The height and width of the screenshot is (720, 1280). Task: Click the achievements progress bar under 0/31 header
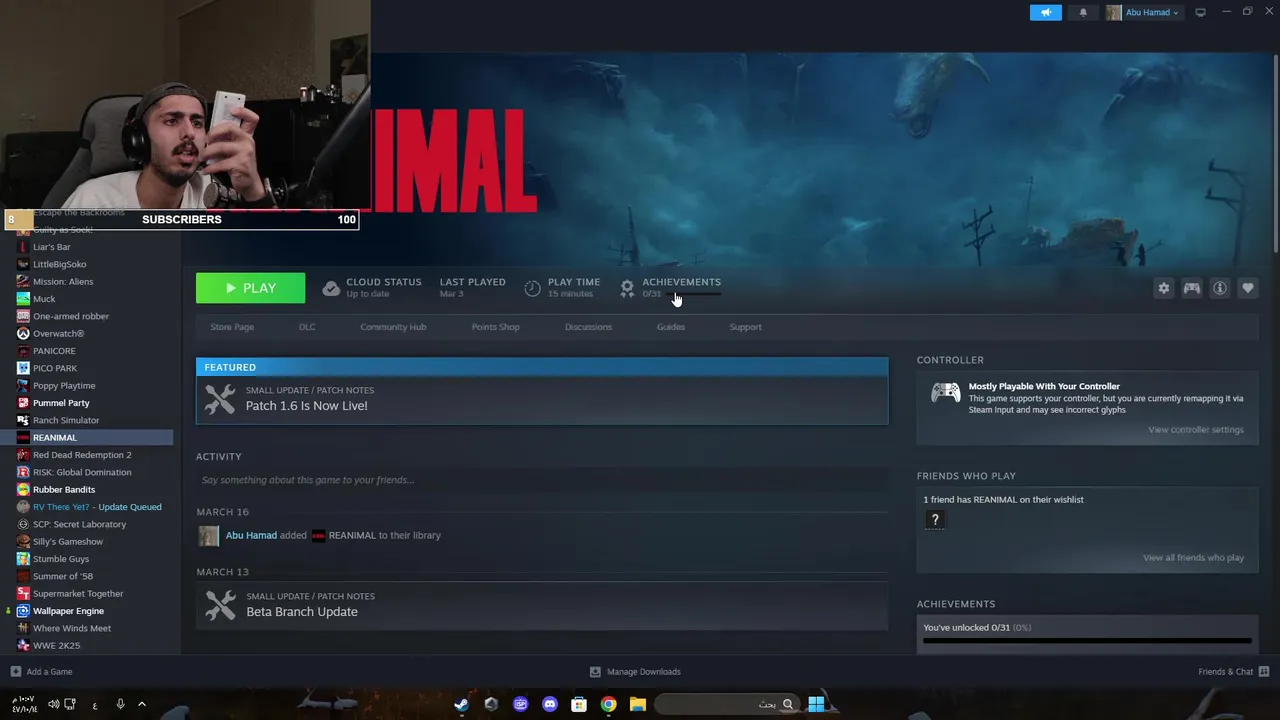point(692,295)
